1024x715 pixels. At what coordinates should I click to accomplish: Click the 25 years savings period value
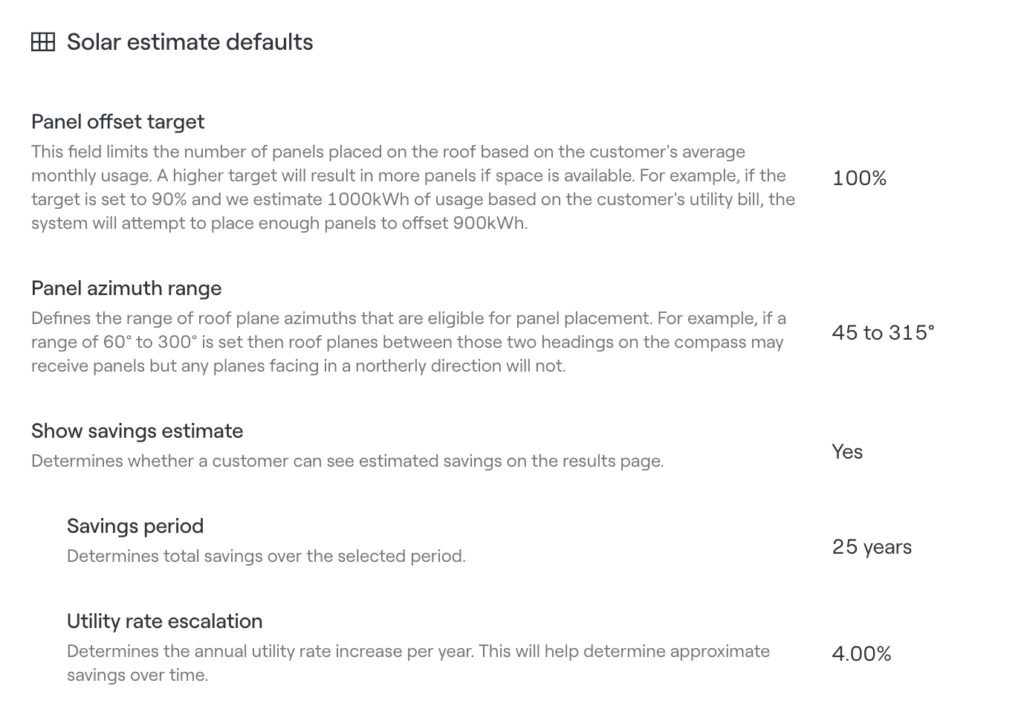872,547
